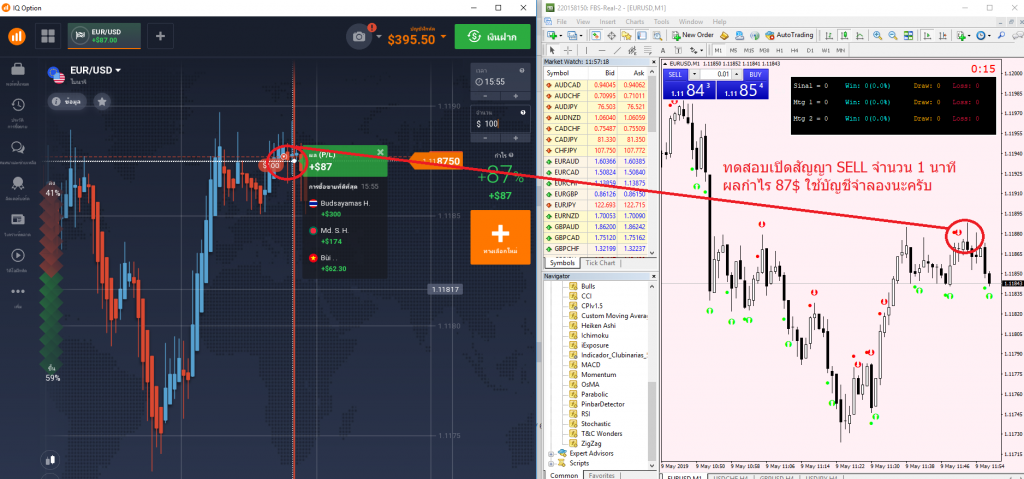The width and height of the screenshot is (1024, 479).
Task: Click the three-dots more icon in IQ Option sidebar
Action: pos(18,291)
